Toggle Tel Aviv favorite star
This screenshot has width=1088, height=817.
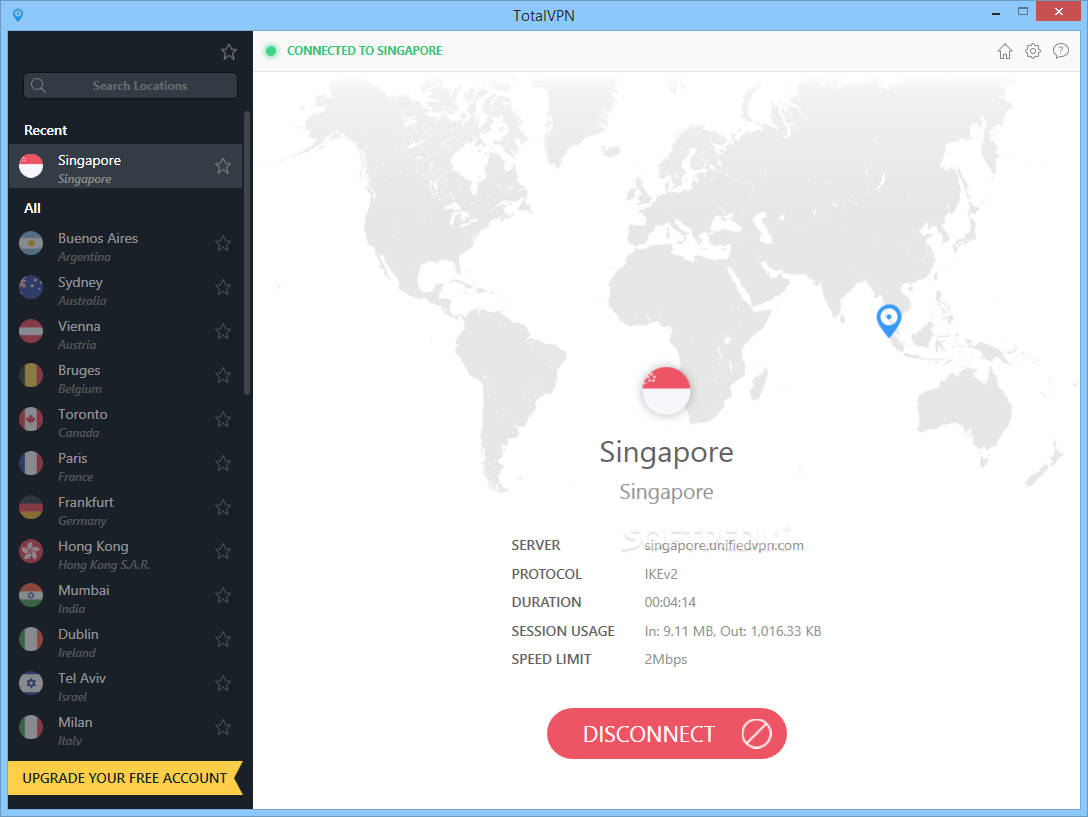click(x=223, y=684)
